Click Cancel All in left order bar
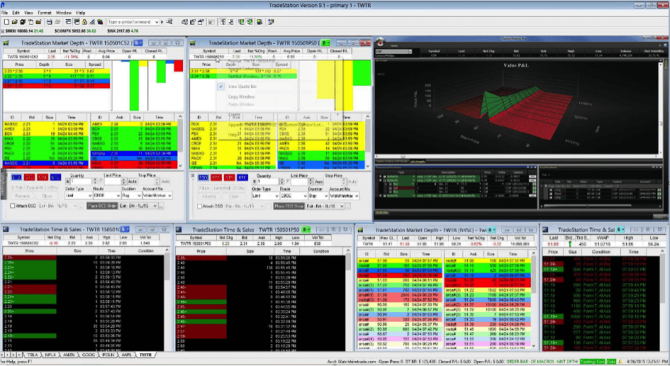This screenshot has width=670, height=366. pos(35,187)
